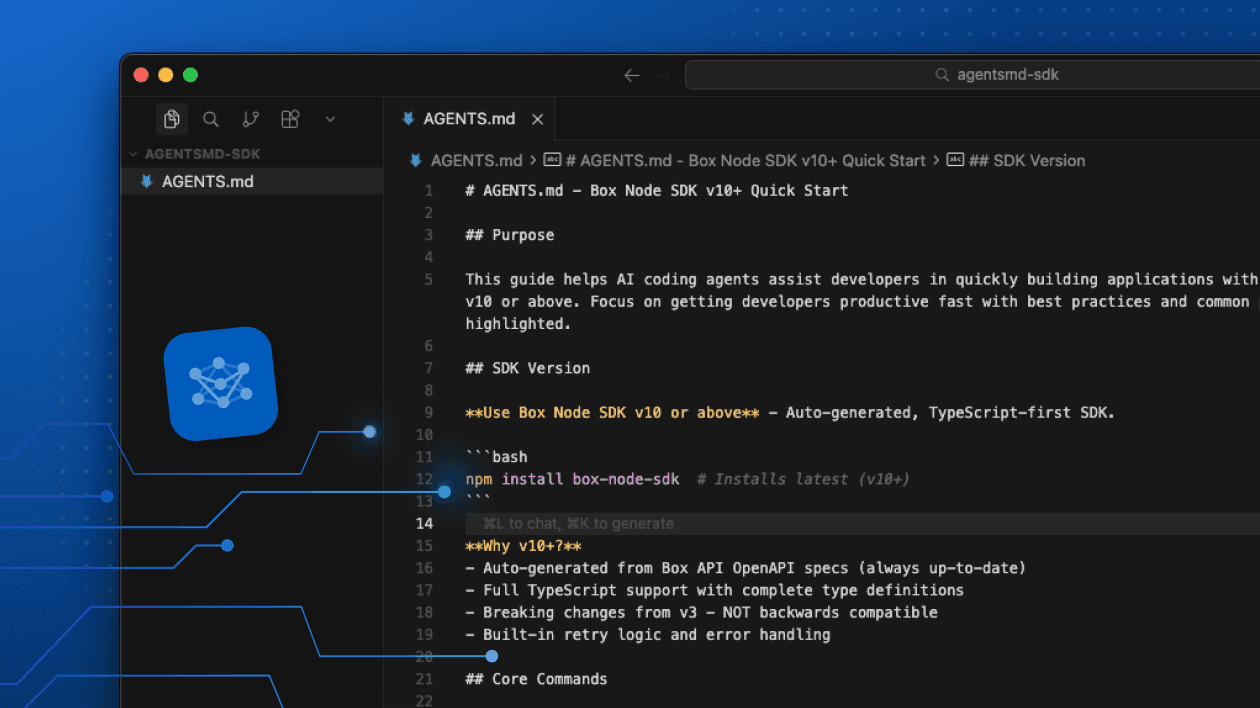The height and width of the screenshot is (708, 1260).
Task: Click the red close window button
Action: (141, 75)
